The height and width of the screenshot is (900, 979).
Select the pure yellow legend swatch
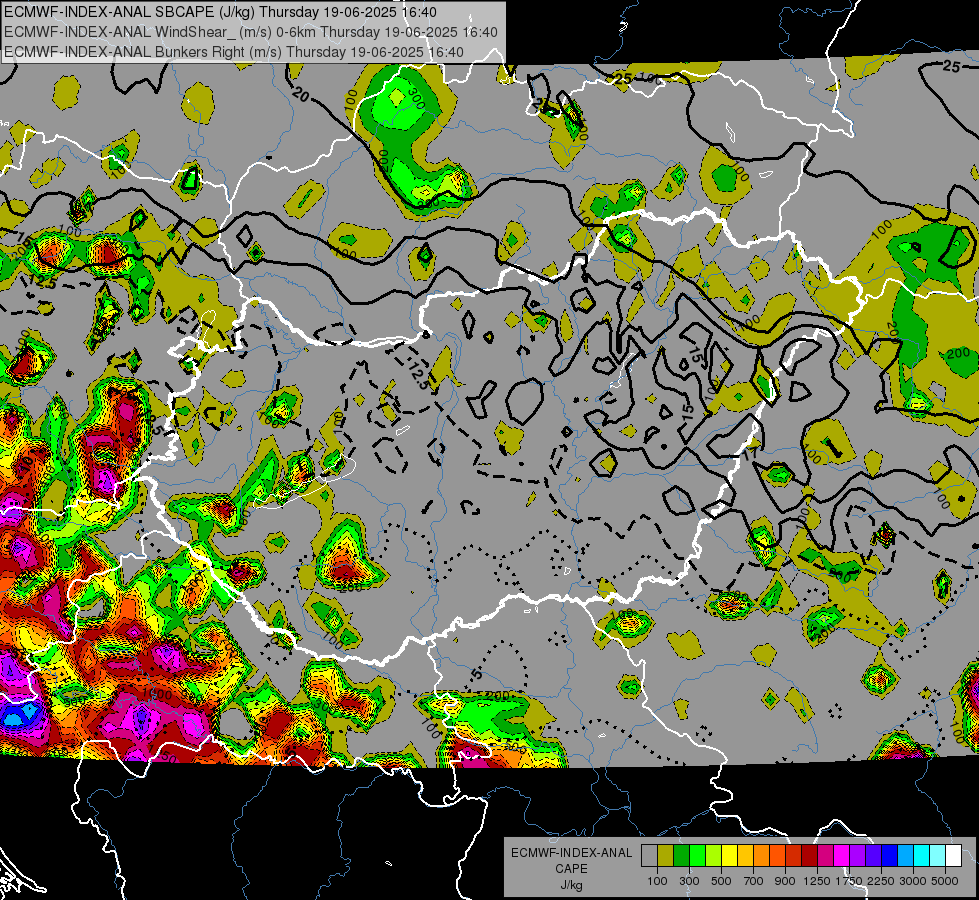pyautogui.click(x=730, y=855)
